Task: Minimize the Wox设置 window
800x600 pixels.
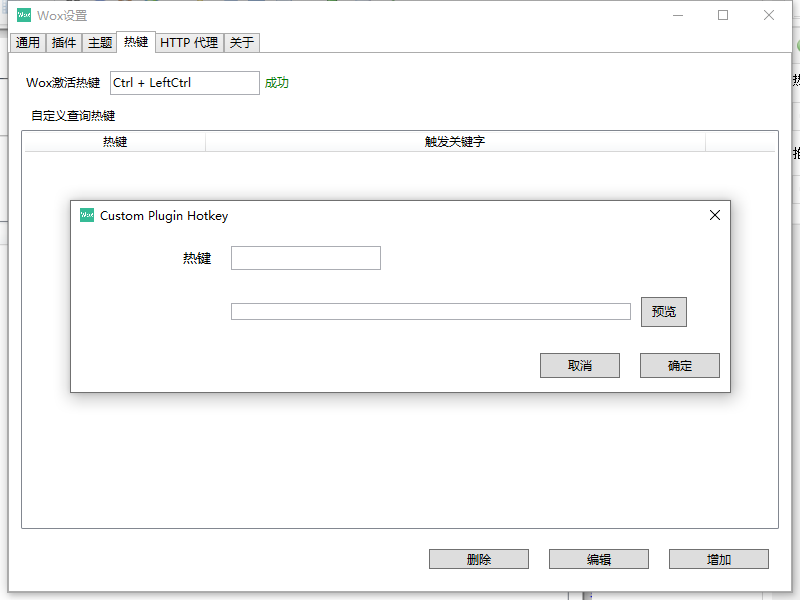Action: tap(678, 15)
